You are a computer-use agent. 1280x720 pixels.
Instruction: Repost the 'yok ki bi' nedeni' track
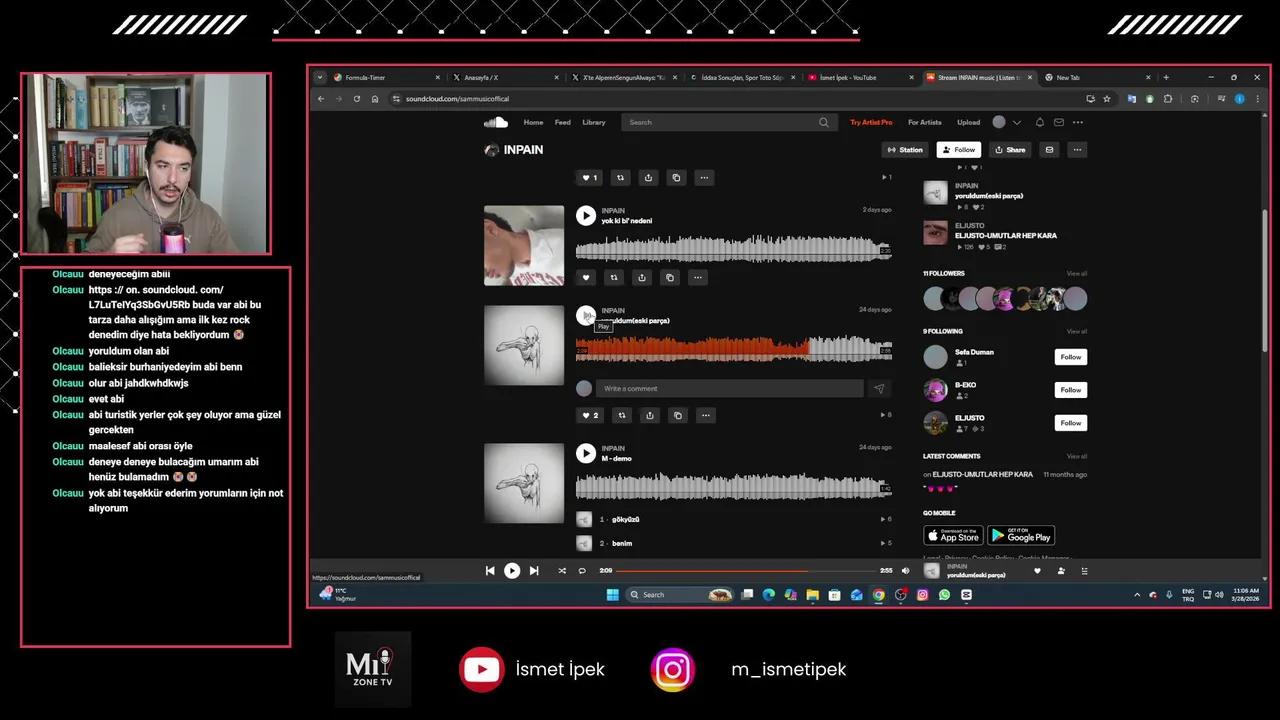point(614,277)
